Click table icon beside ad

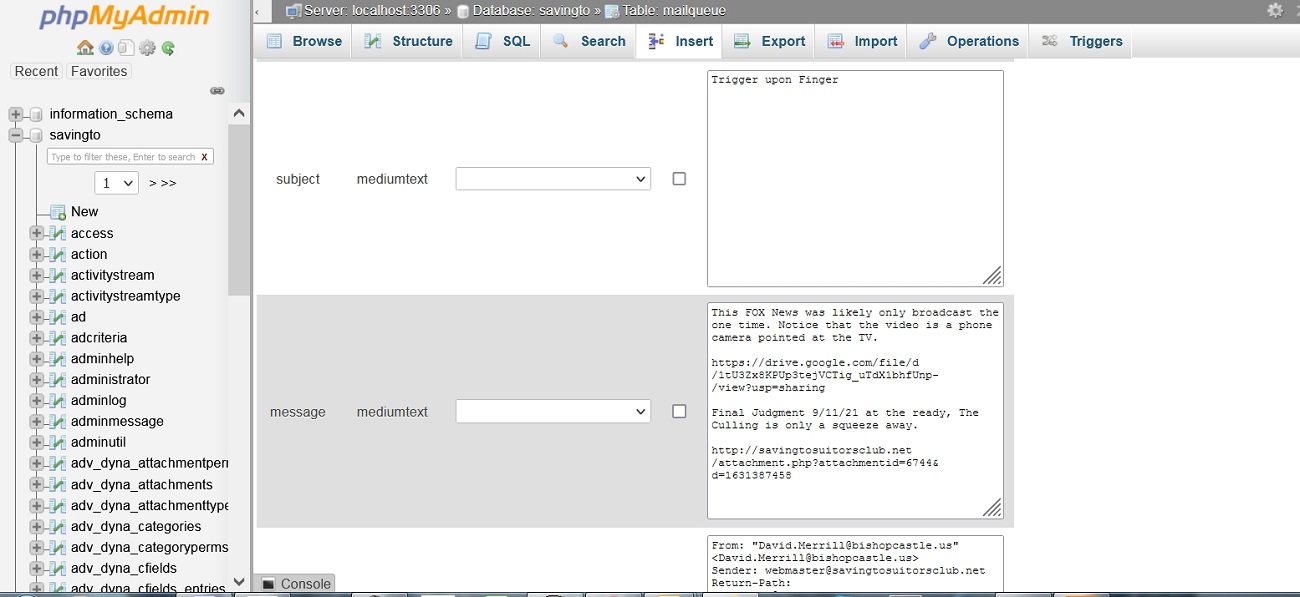click(58, 317)
